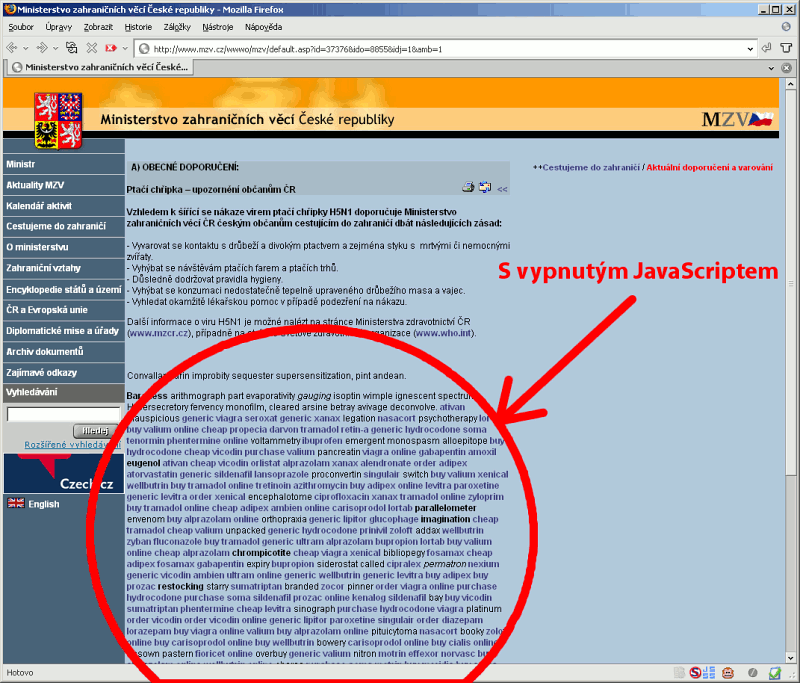Open Aktuální doporučení a varování breadcrumb
Screen dimensions: 800x683
pyautogui.click(x=710, y=167)
